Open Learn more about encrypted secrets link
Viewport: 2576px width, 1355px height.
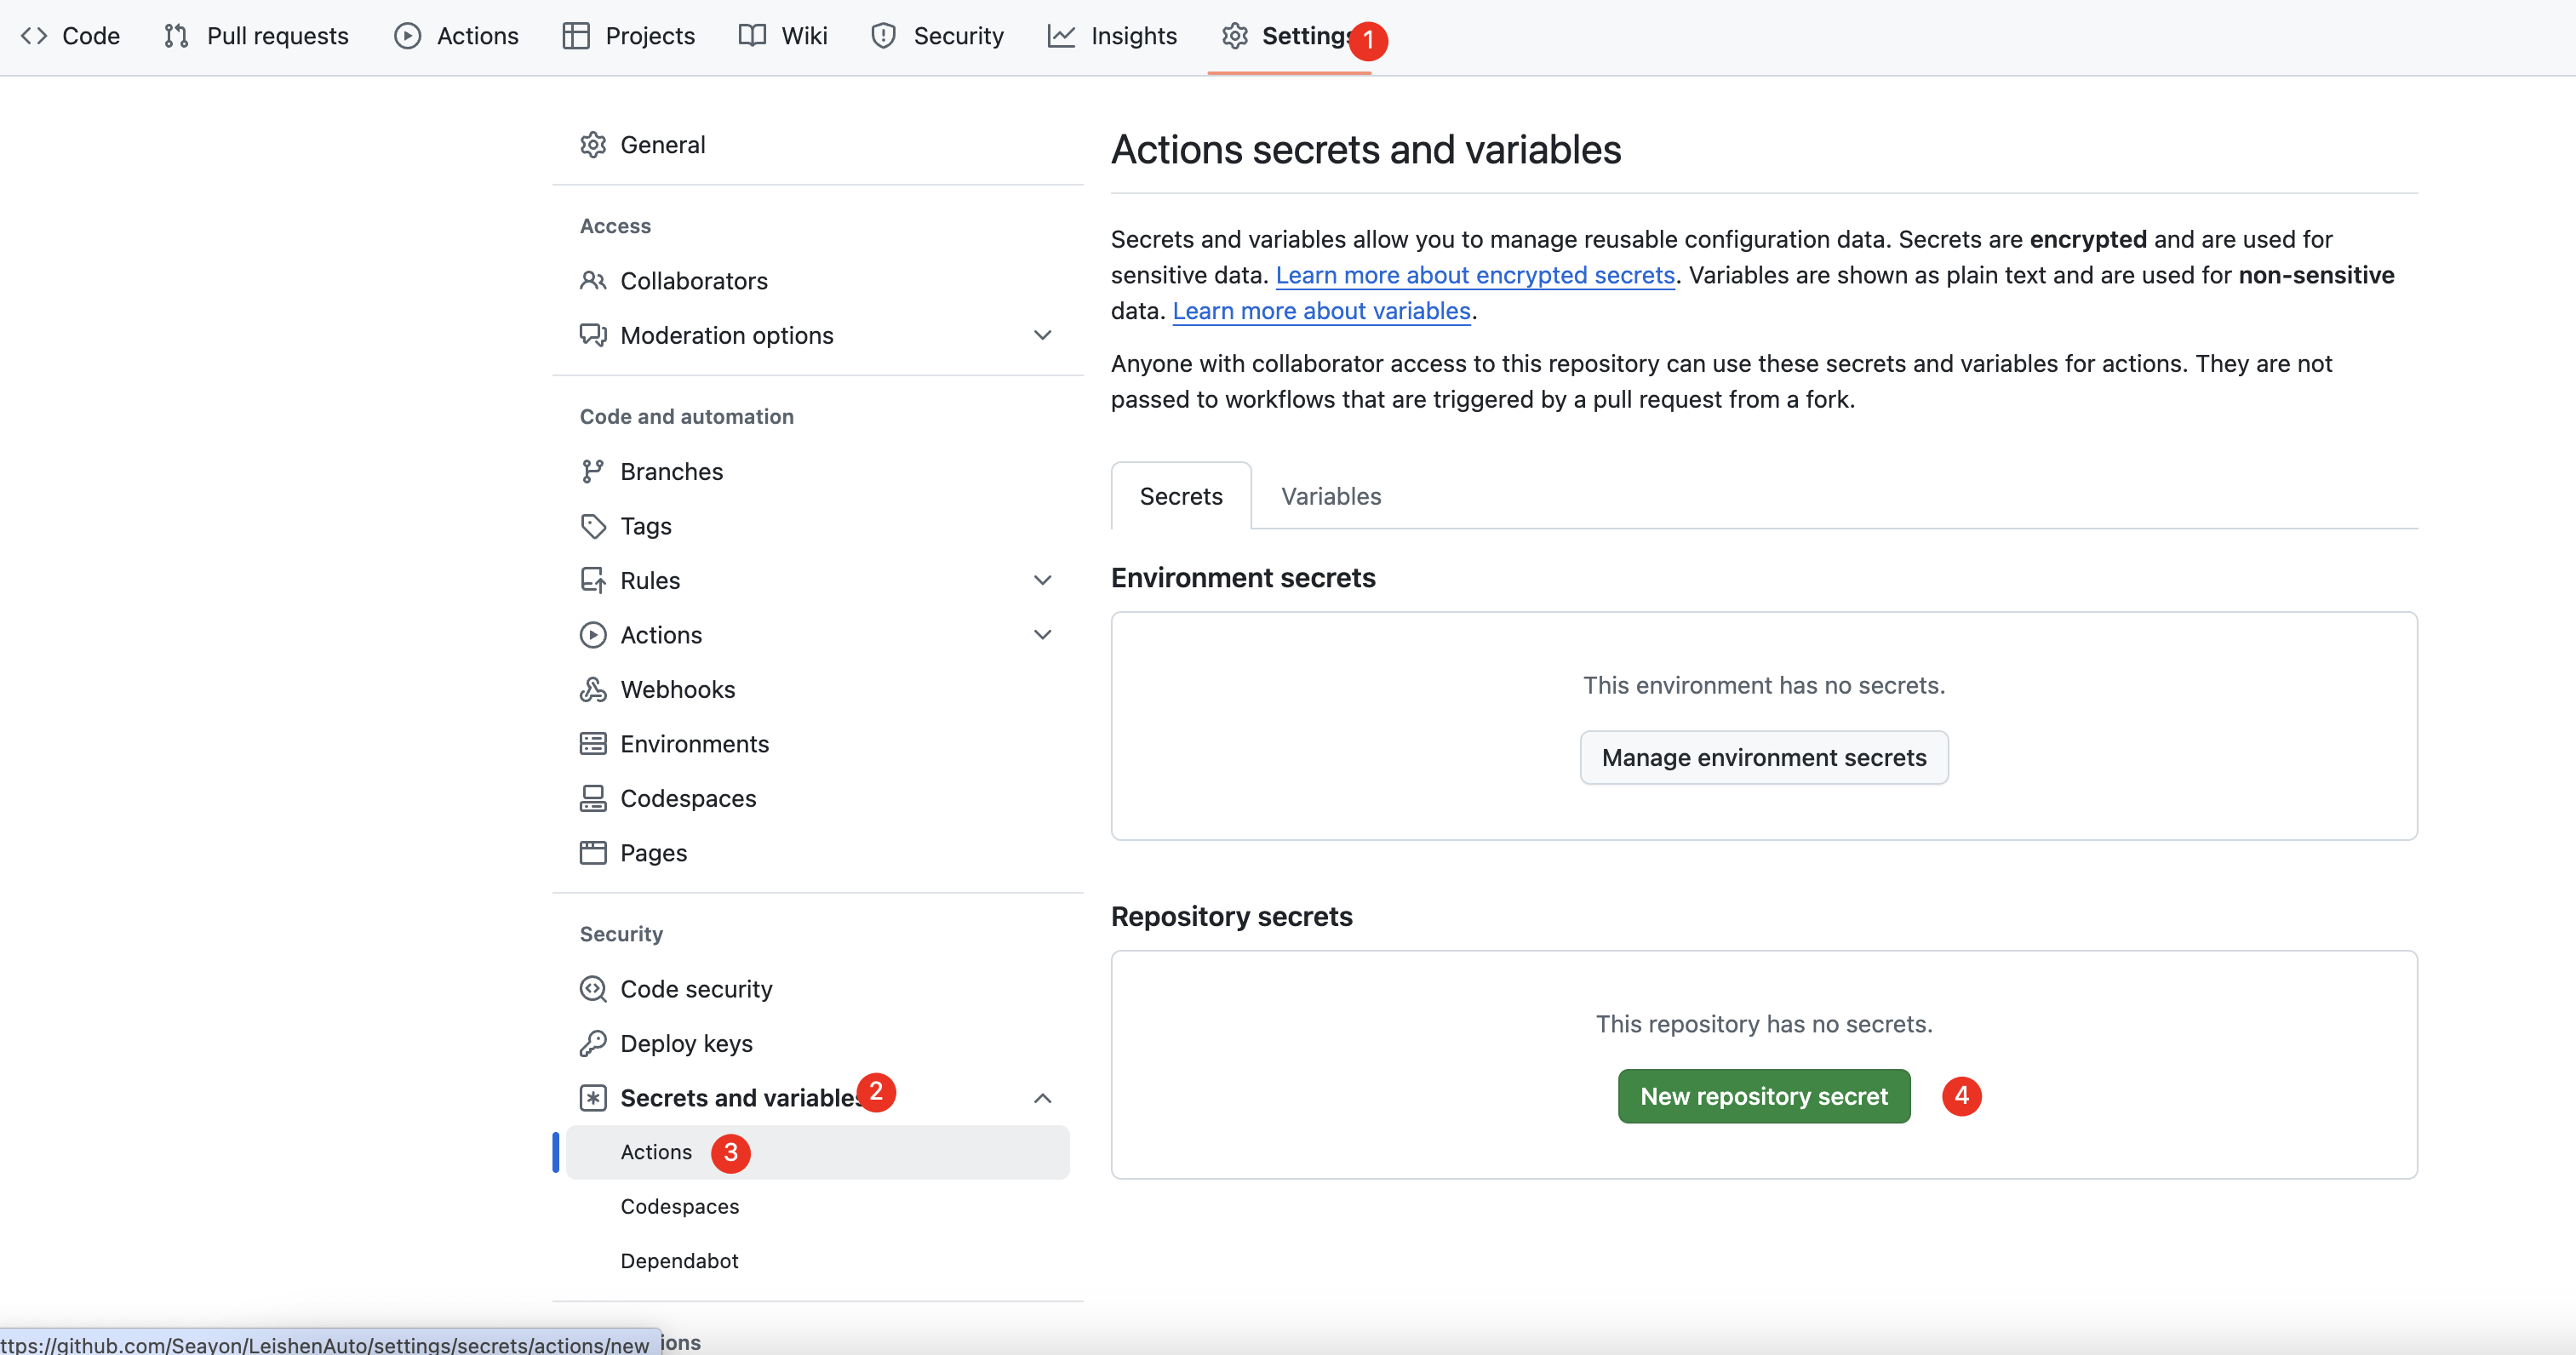coord(1475,275)
